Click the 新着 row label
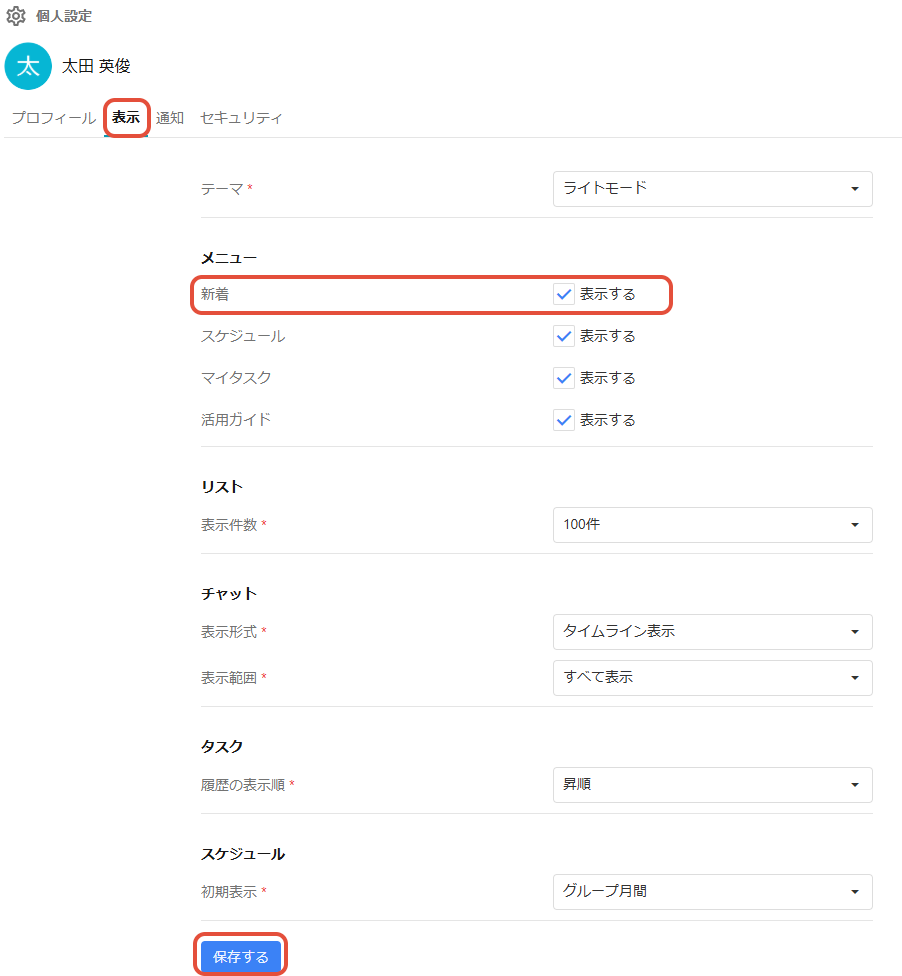This screenshot has width=902, height=976. tap(215, 294)
